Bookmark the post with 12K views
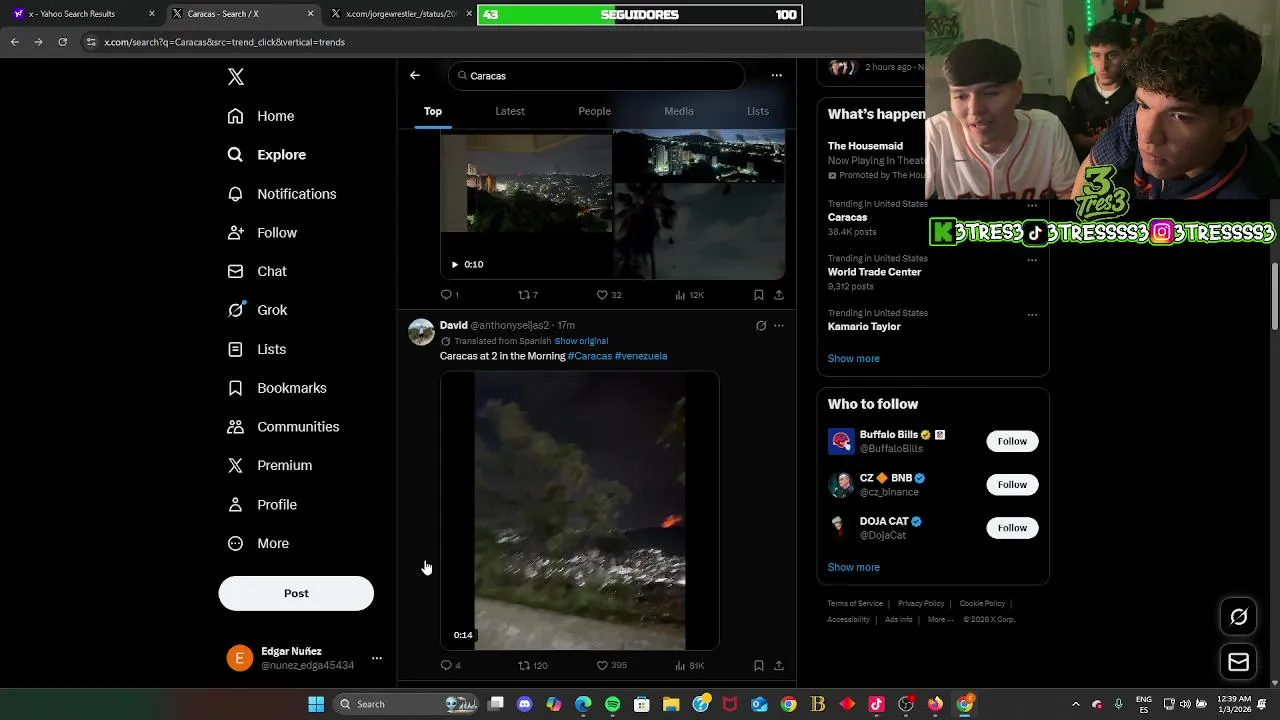This screenshot has height=720, width=1280. pos(759,295)
